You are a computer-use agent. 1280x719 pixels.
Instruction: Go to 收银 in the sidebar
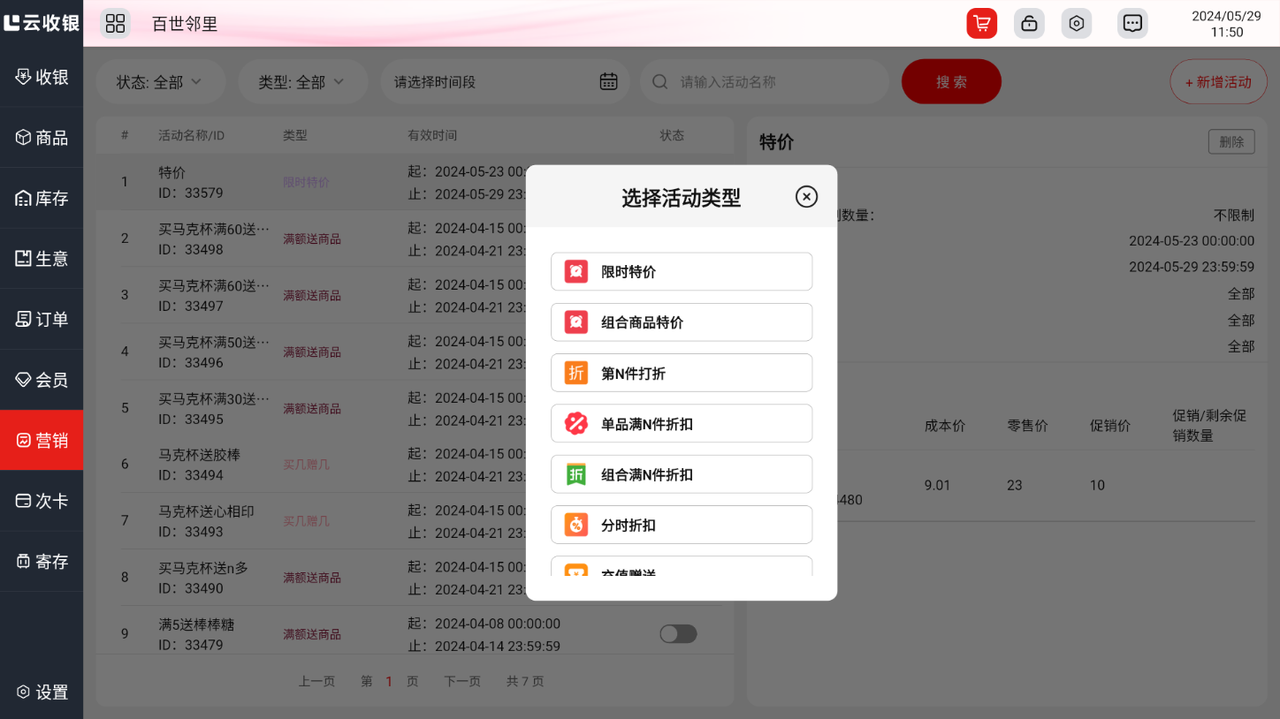click(x=42, y=78)
